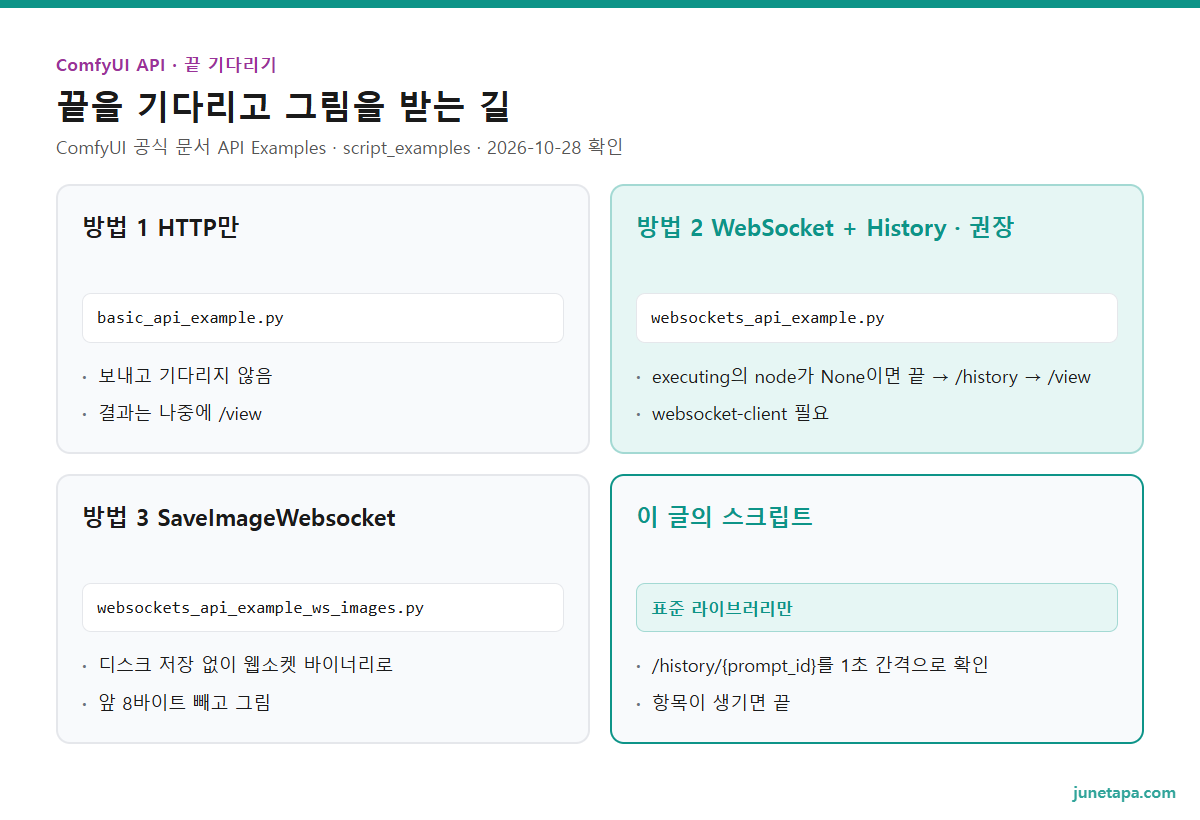Select the basic_api_example.py code box

click(323, 318)
